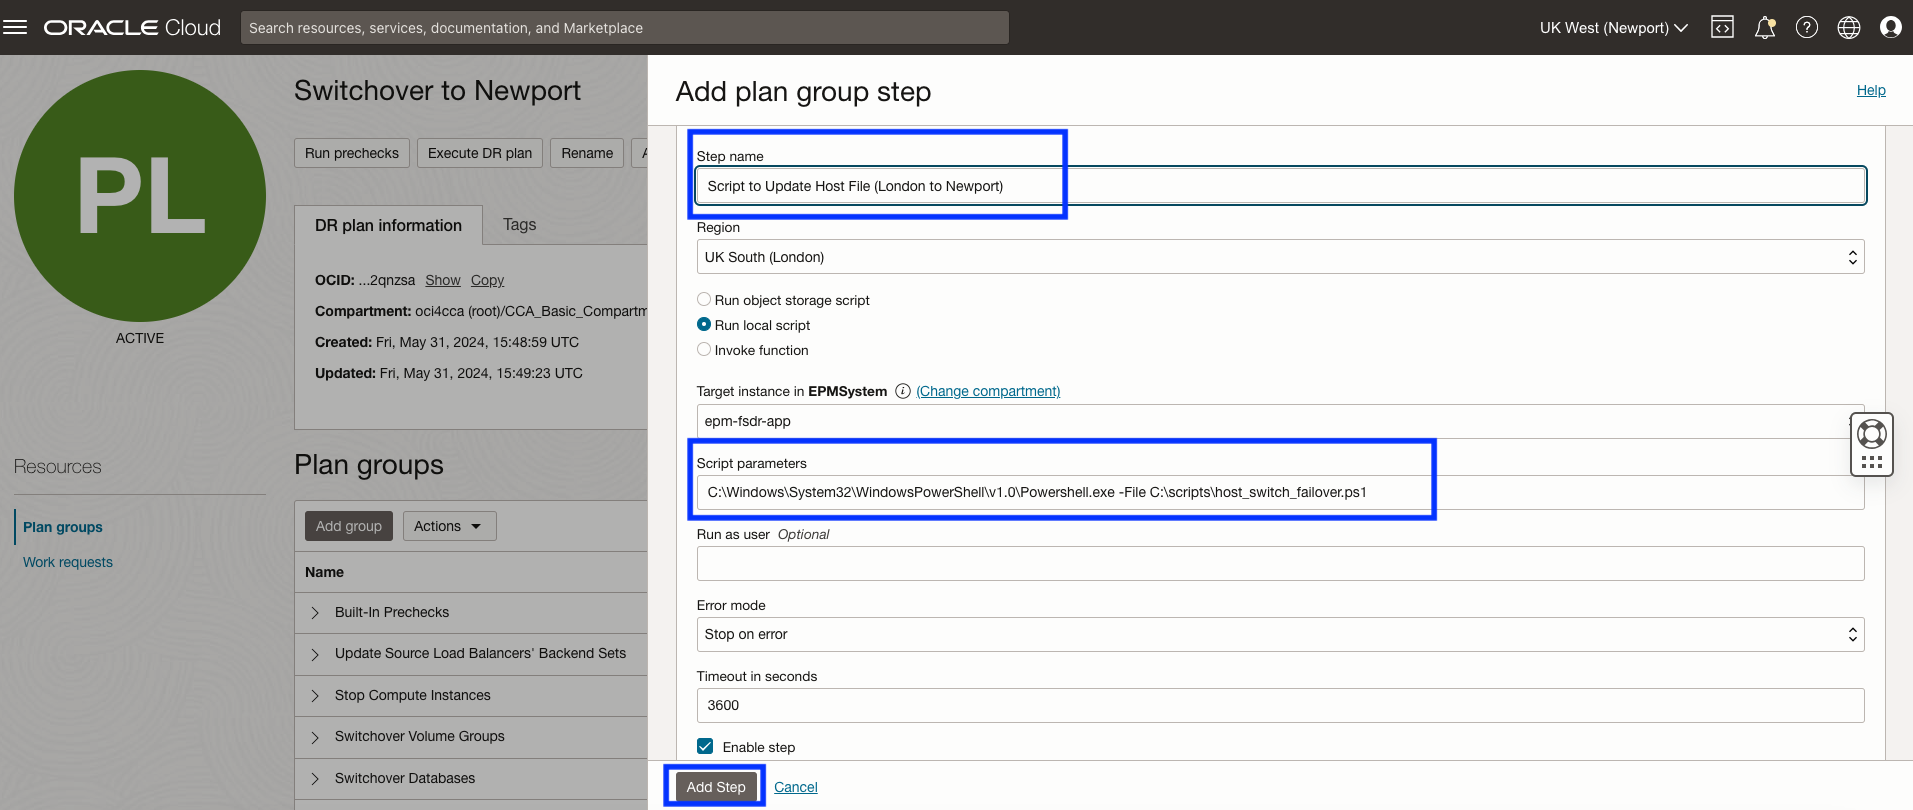The width and height of the screenshot is (1913, 810).
Task: Select Run local script option
Action: [x=704, y=324]
